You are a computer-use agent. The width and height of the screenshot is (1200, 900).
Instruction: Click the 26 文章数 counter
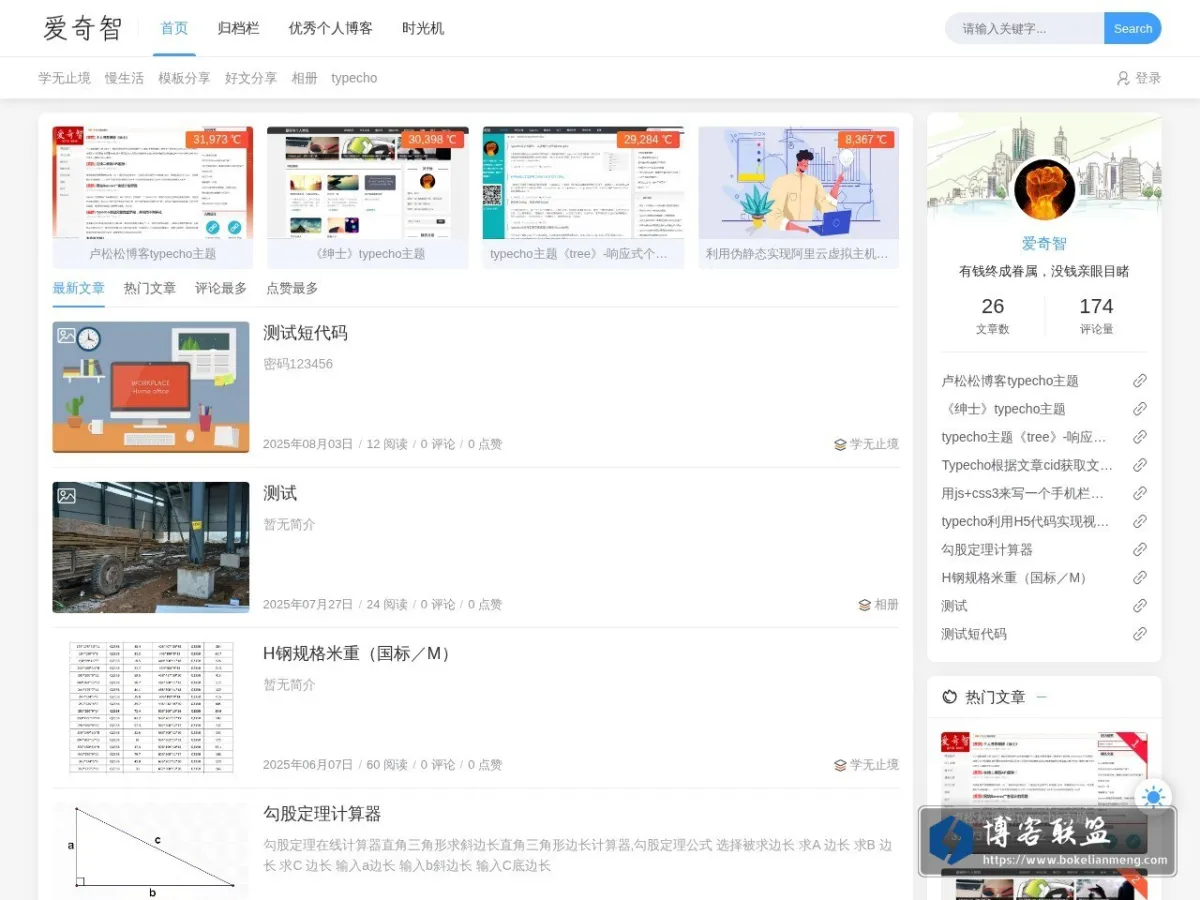tap(993, 315)
